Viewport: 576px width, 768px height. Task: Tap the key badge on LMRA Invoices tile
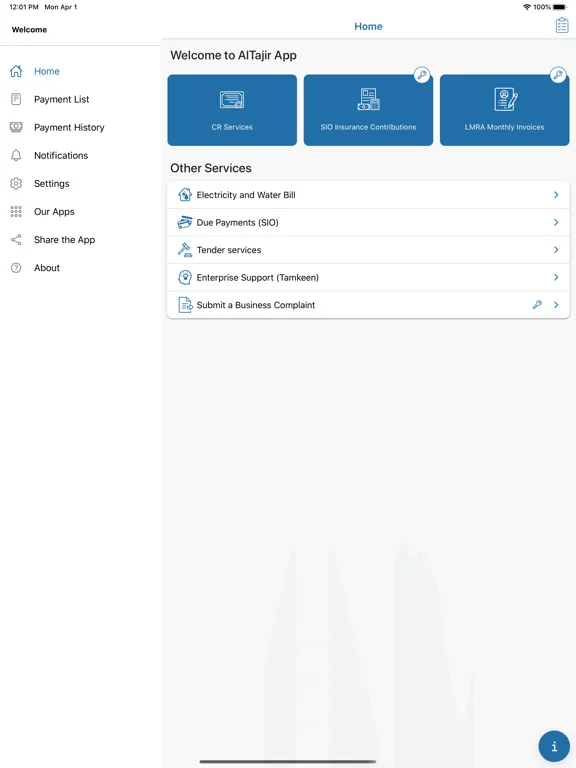pyautogui.click(x=558, y=75)
